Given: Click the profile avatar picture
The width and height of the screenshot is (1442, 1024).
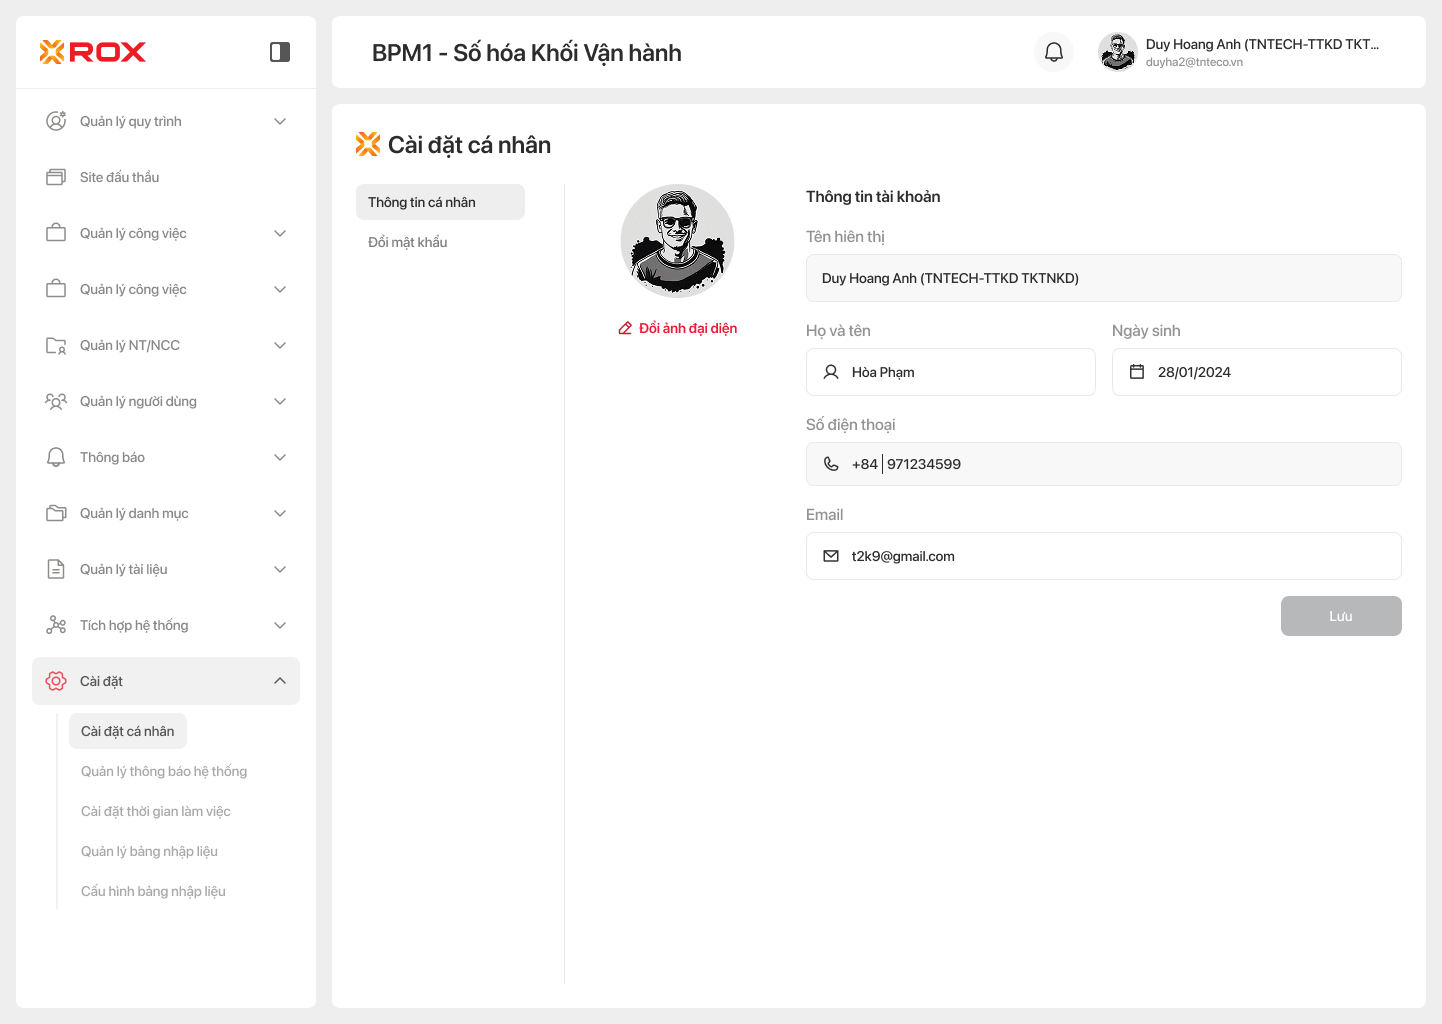Looking at the screenshot, I should coord(678,241).
